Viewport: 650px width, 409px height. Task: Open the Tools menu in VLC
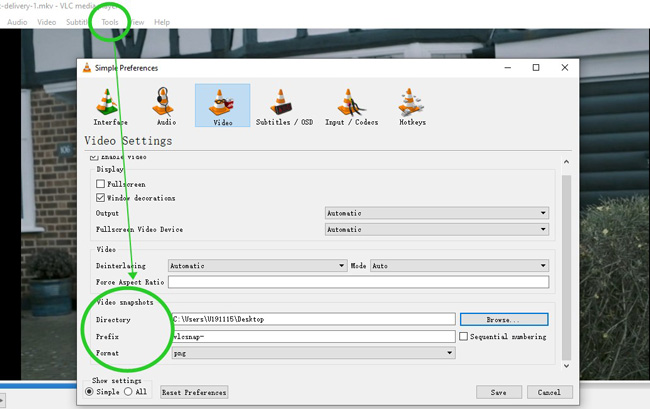click(110, 22)
